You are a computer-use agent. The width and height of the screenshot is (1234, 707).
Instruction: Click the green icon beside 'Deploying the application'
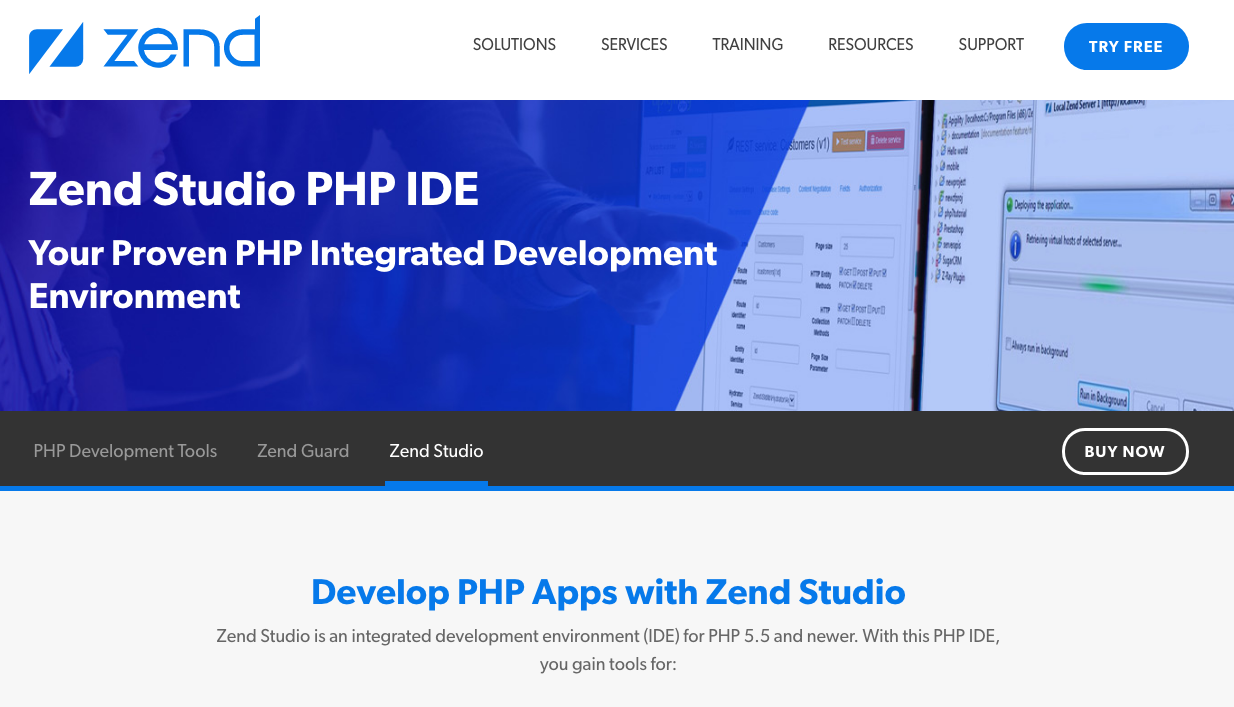point(1008,204)
